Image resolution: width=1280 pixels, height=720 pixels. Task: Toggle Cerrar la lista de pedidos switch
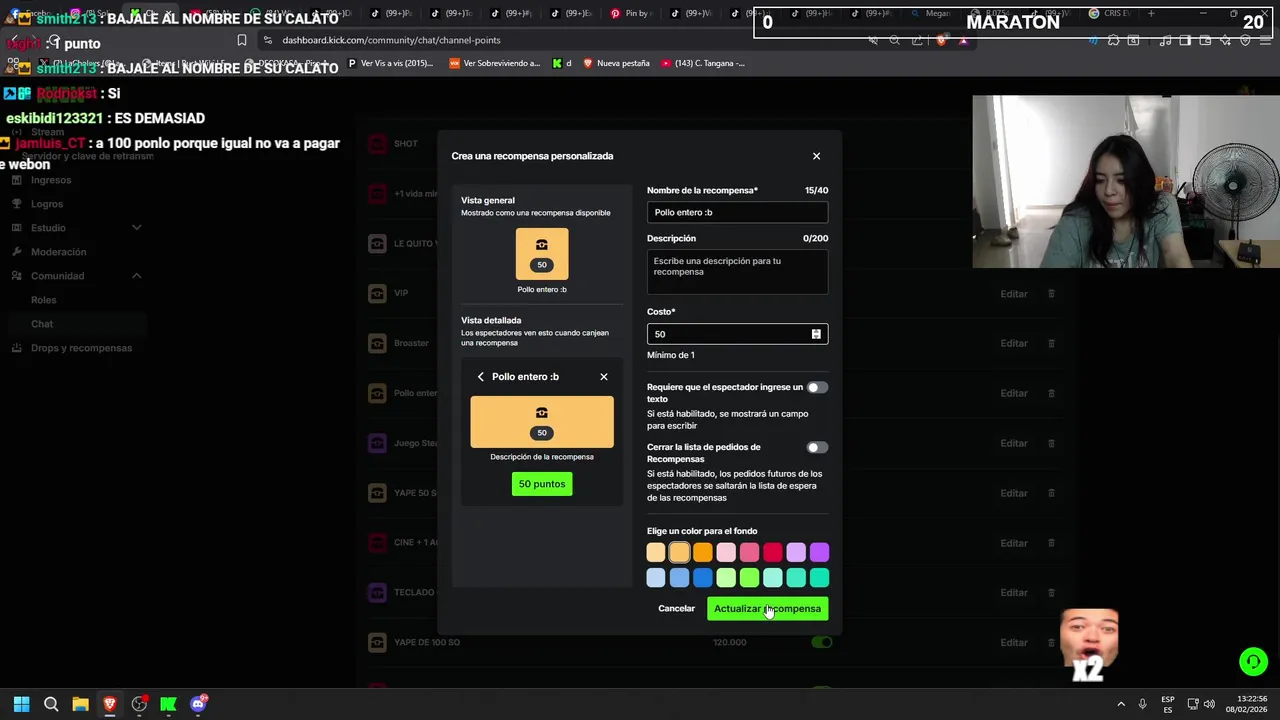pyautogui.click(x=817, y=448)
